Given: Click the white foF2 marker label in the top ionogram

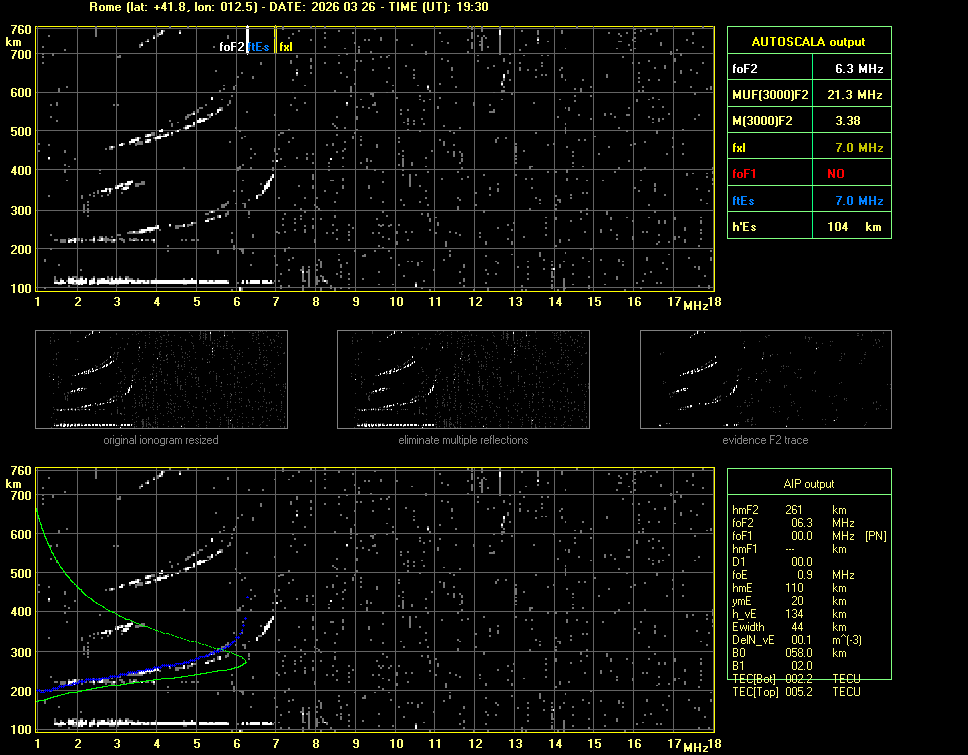Looking at the screenshot, I should click(x=231, y=46).
